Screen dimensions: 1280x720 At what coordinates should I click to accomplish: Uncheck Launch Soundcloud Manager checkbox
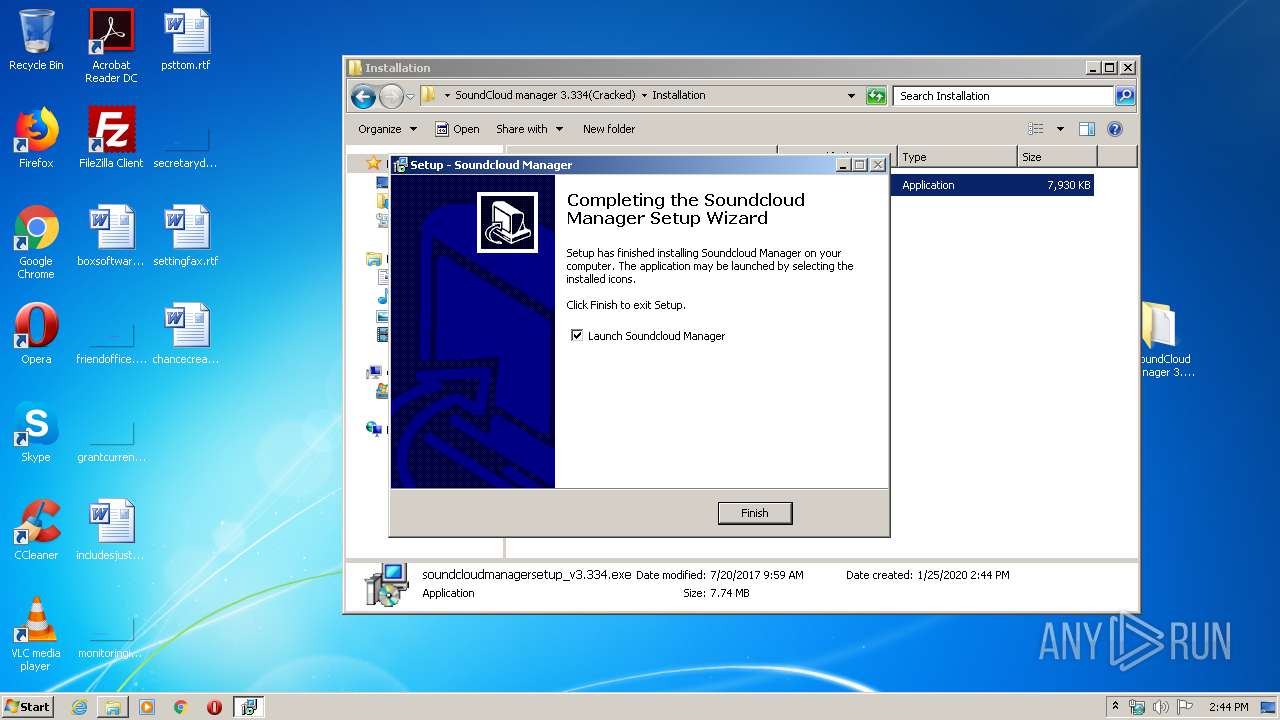point(576,336)
